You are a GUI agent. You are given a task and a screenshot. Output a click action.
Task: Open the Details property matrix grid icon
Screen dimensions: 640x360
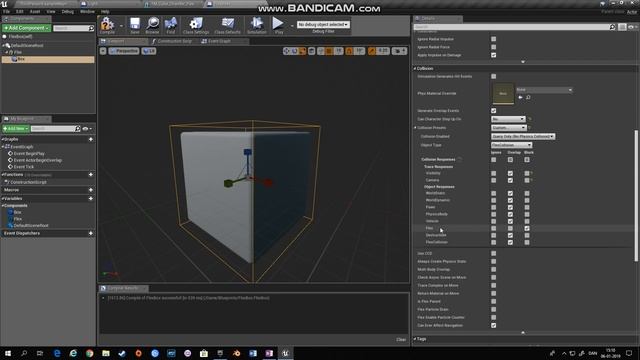pyautogui.click(x=622, y=27)
